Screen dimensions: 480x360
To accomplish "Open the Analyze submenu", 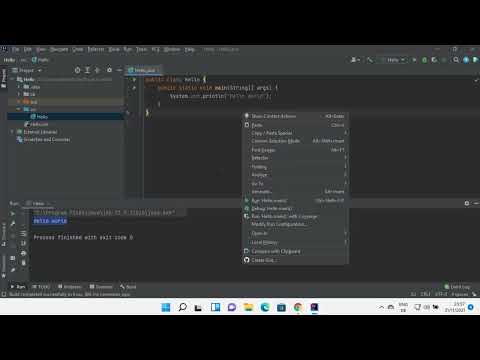I will tap(295, 175).
